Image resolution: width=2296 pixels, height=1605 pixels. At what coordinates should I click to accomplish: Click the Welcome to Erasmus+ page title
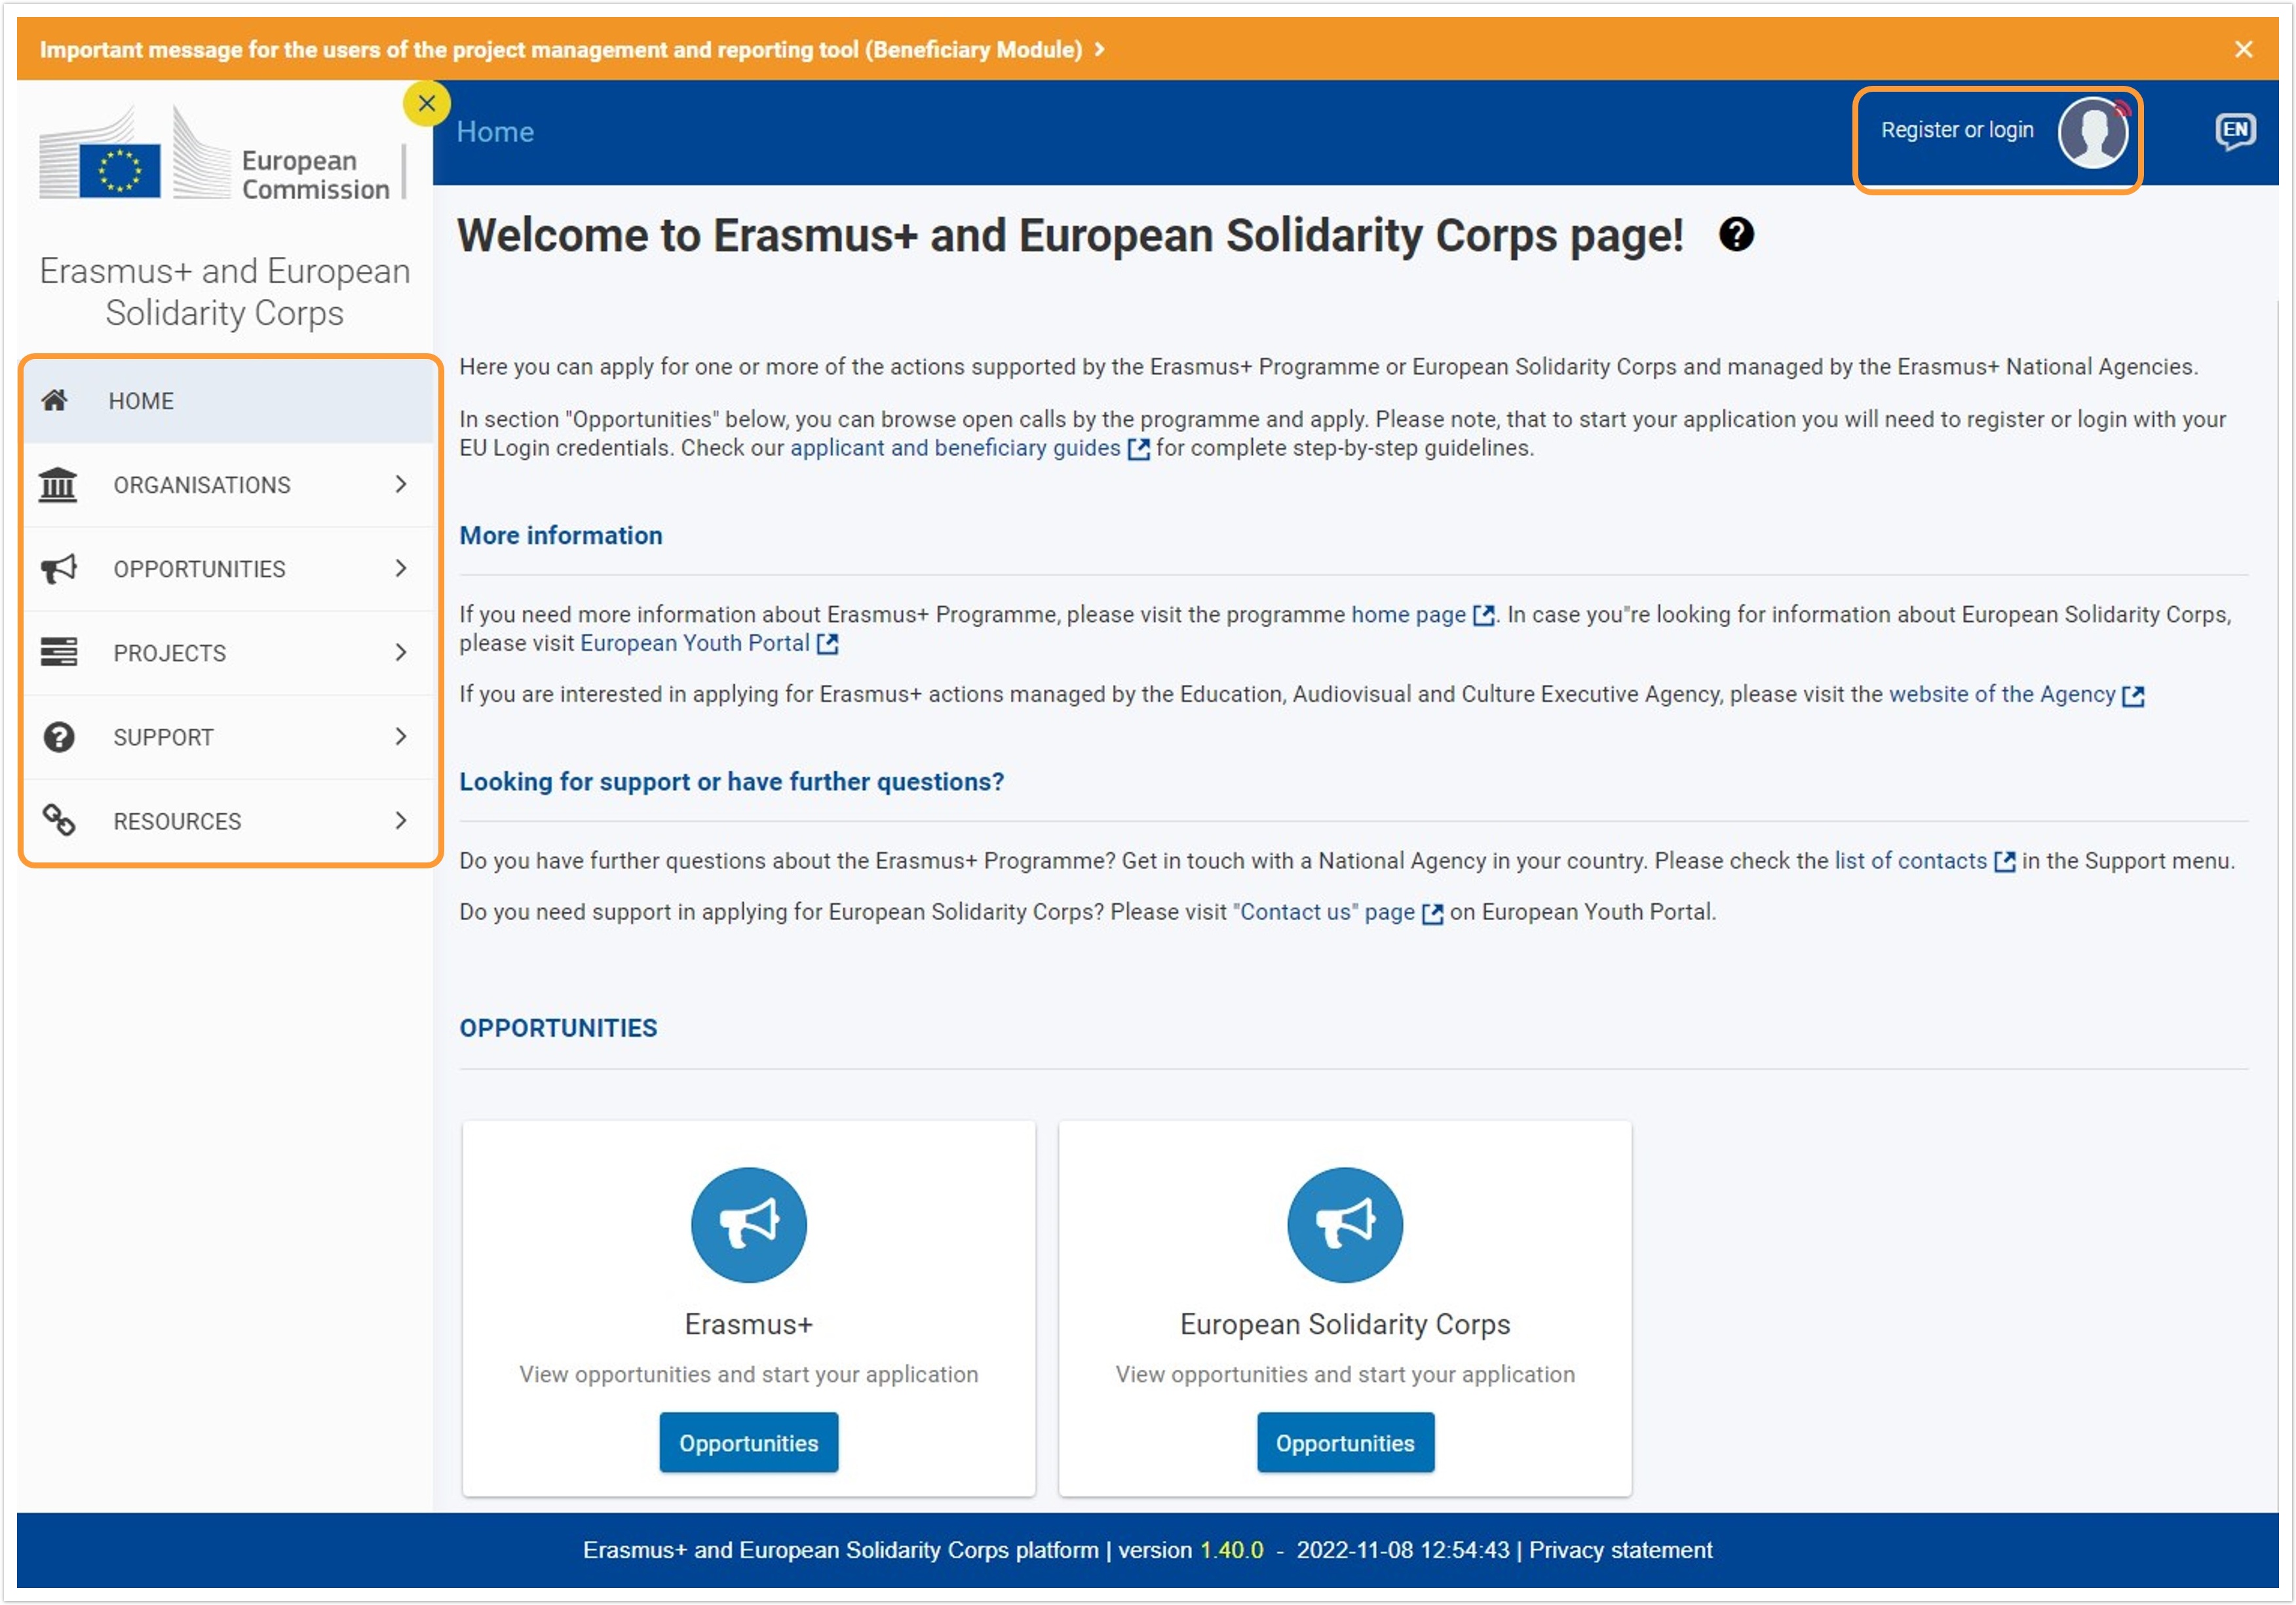click(1070, 236)
